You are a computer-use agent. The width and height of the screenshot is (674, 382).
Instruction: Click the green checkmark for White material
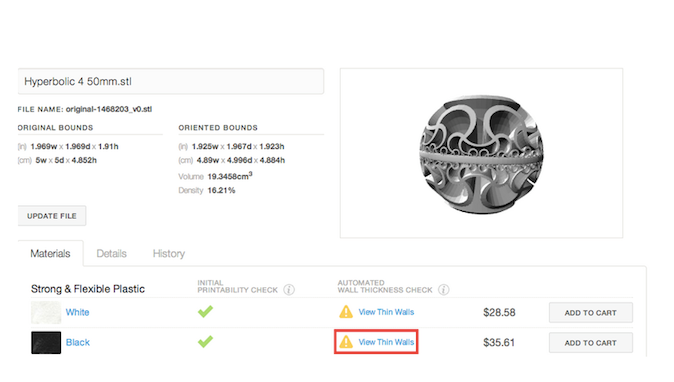(x=205, y=312)
